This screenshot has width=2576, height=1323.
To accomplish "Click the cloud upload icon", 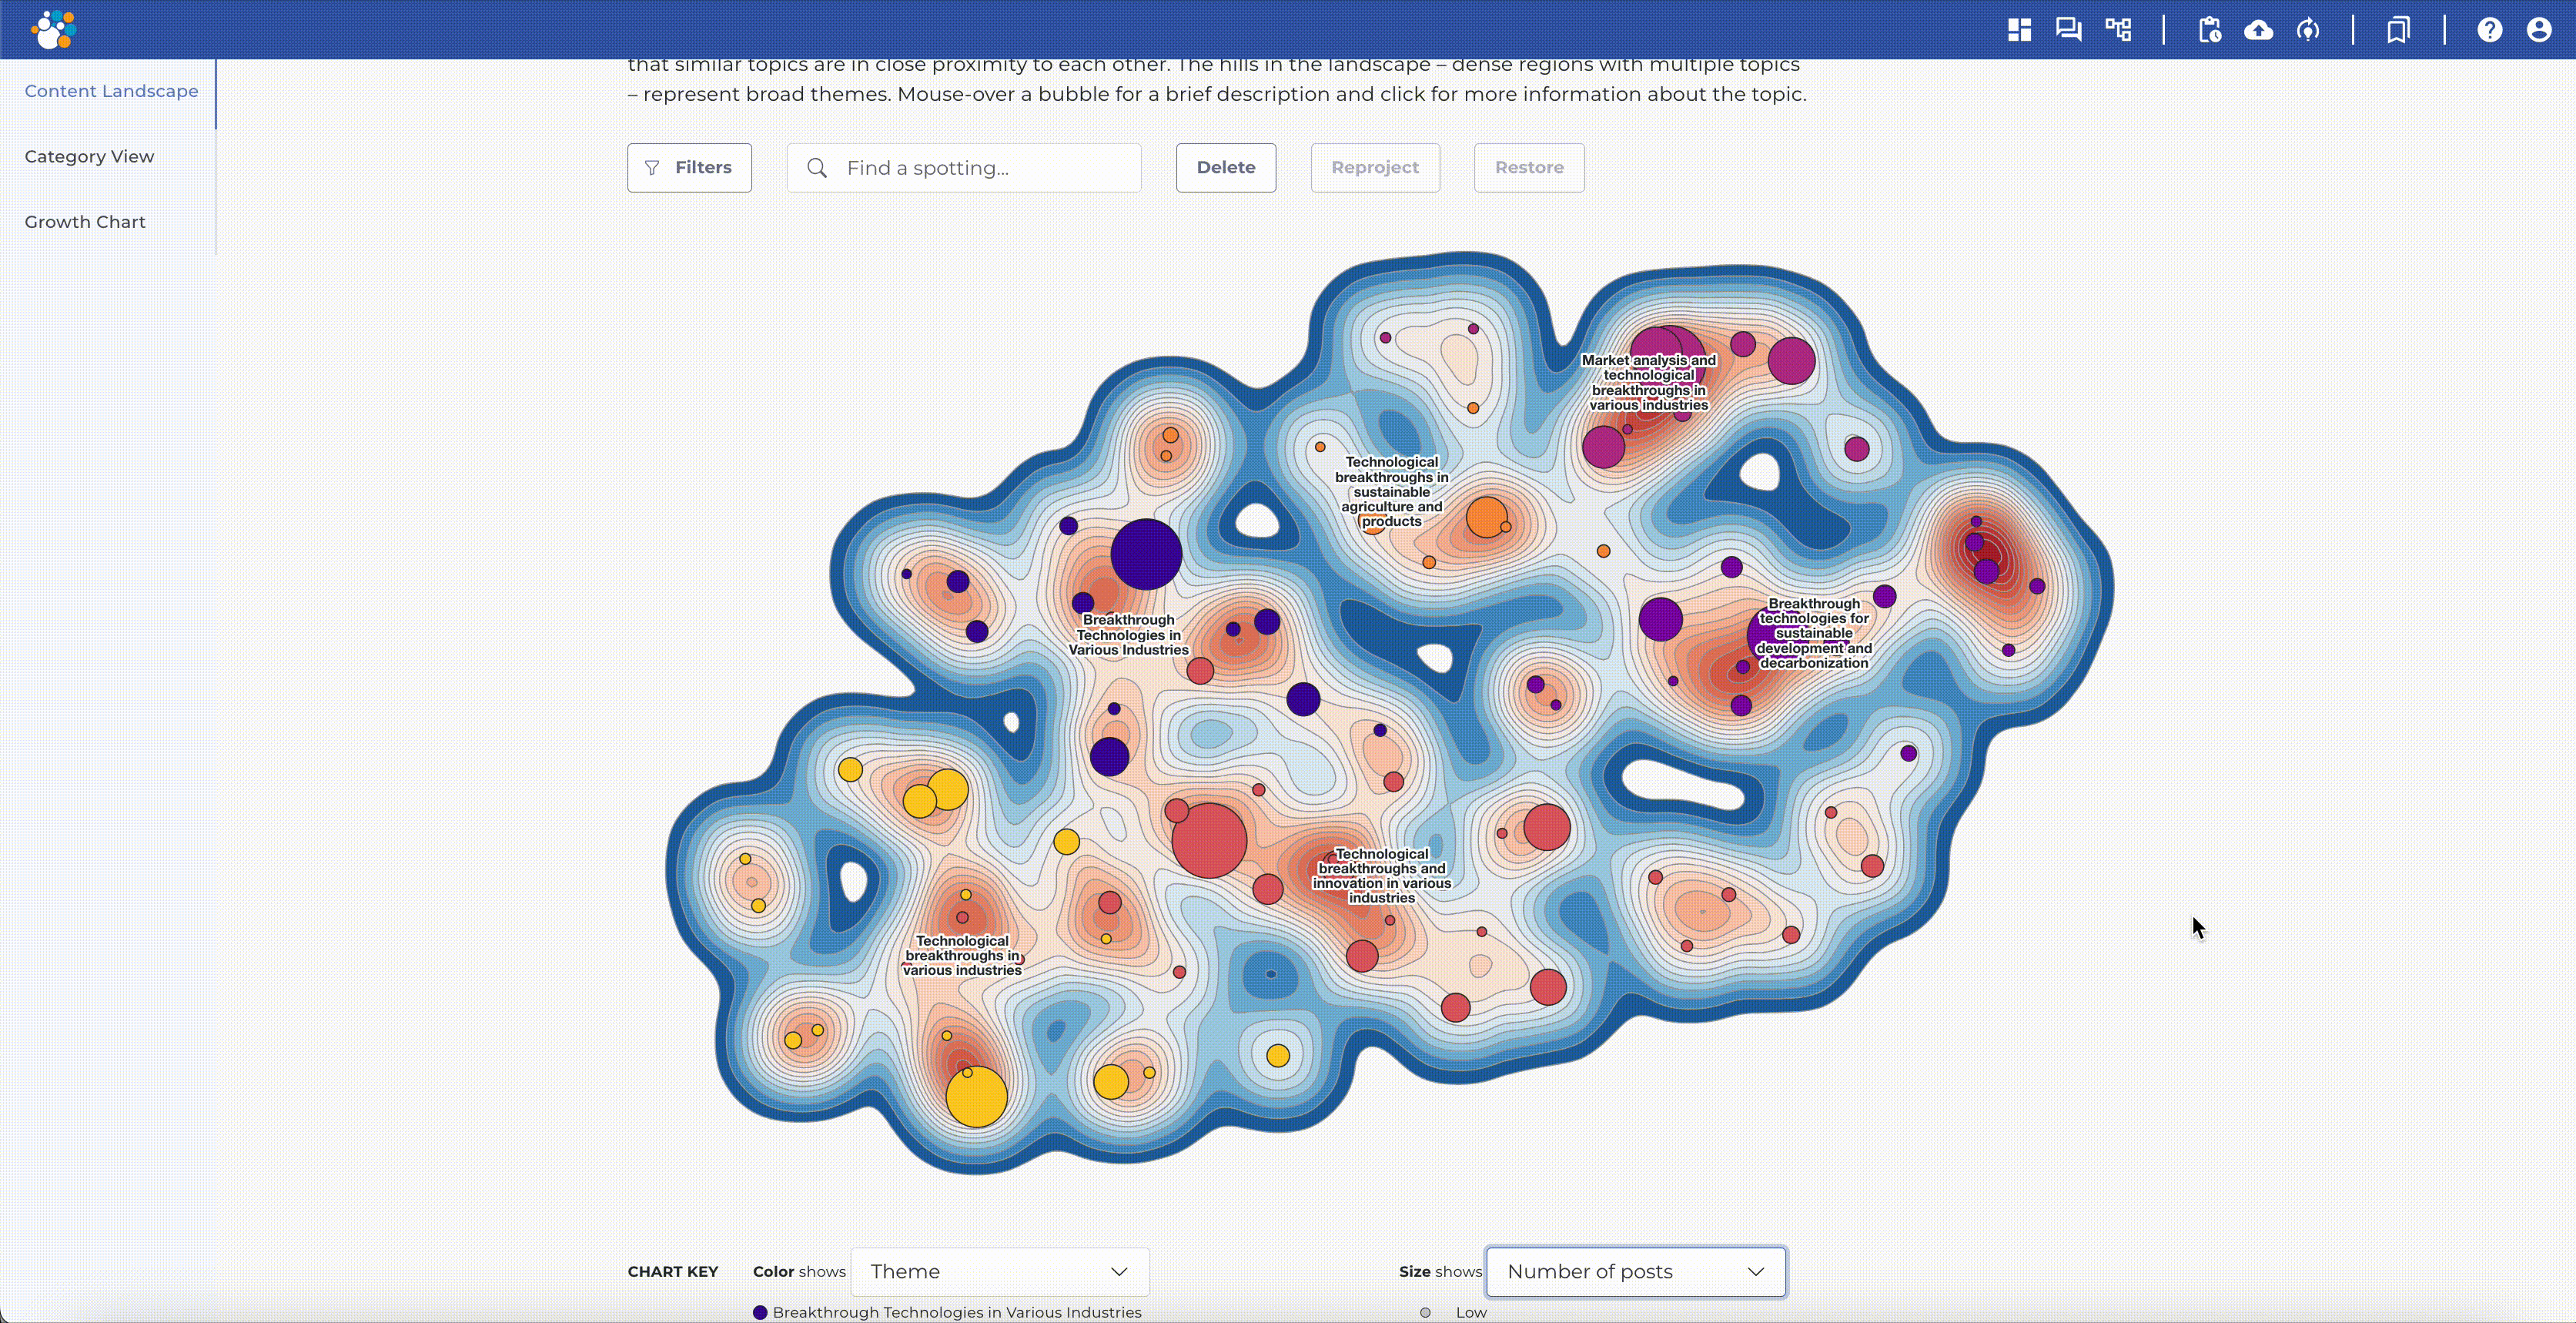I will tap(2259, 29).
